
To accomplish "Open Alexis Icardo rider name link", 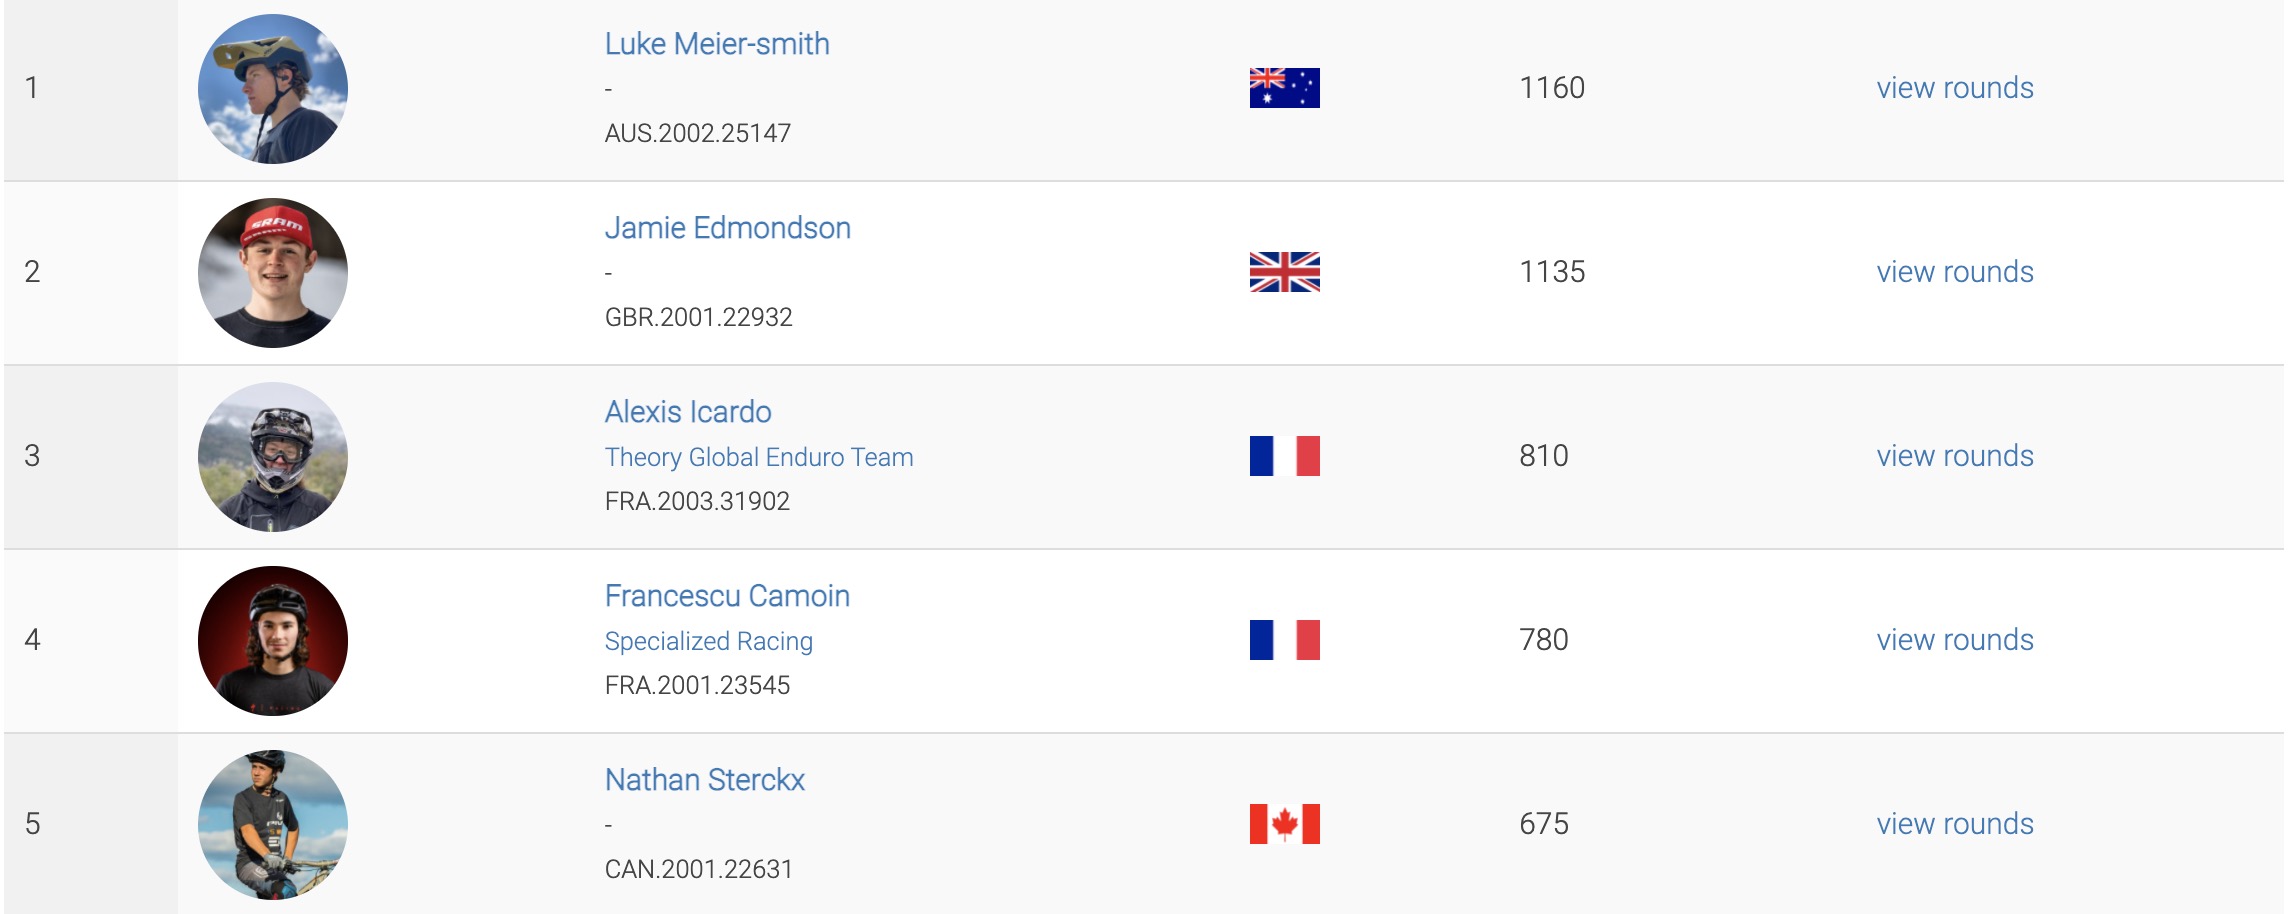I will 688,412.
